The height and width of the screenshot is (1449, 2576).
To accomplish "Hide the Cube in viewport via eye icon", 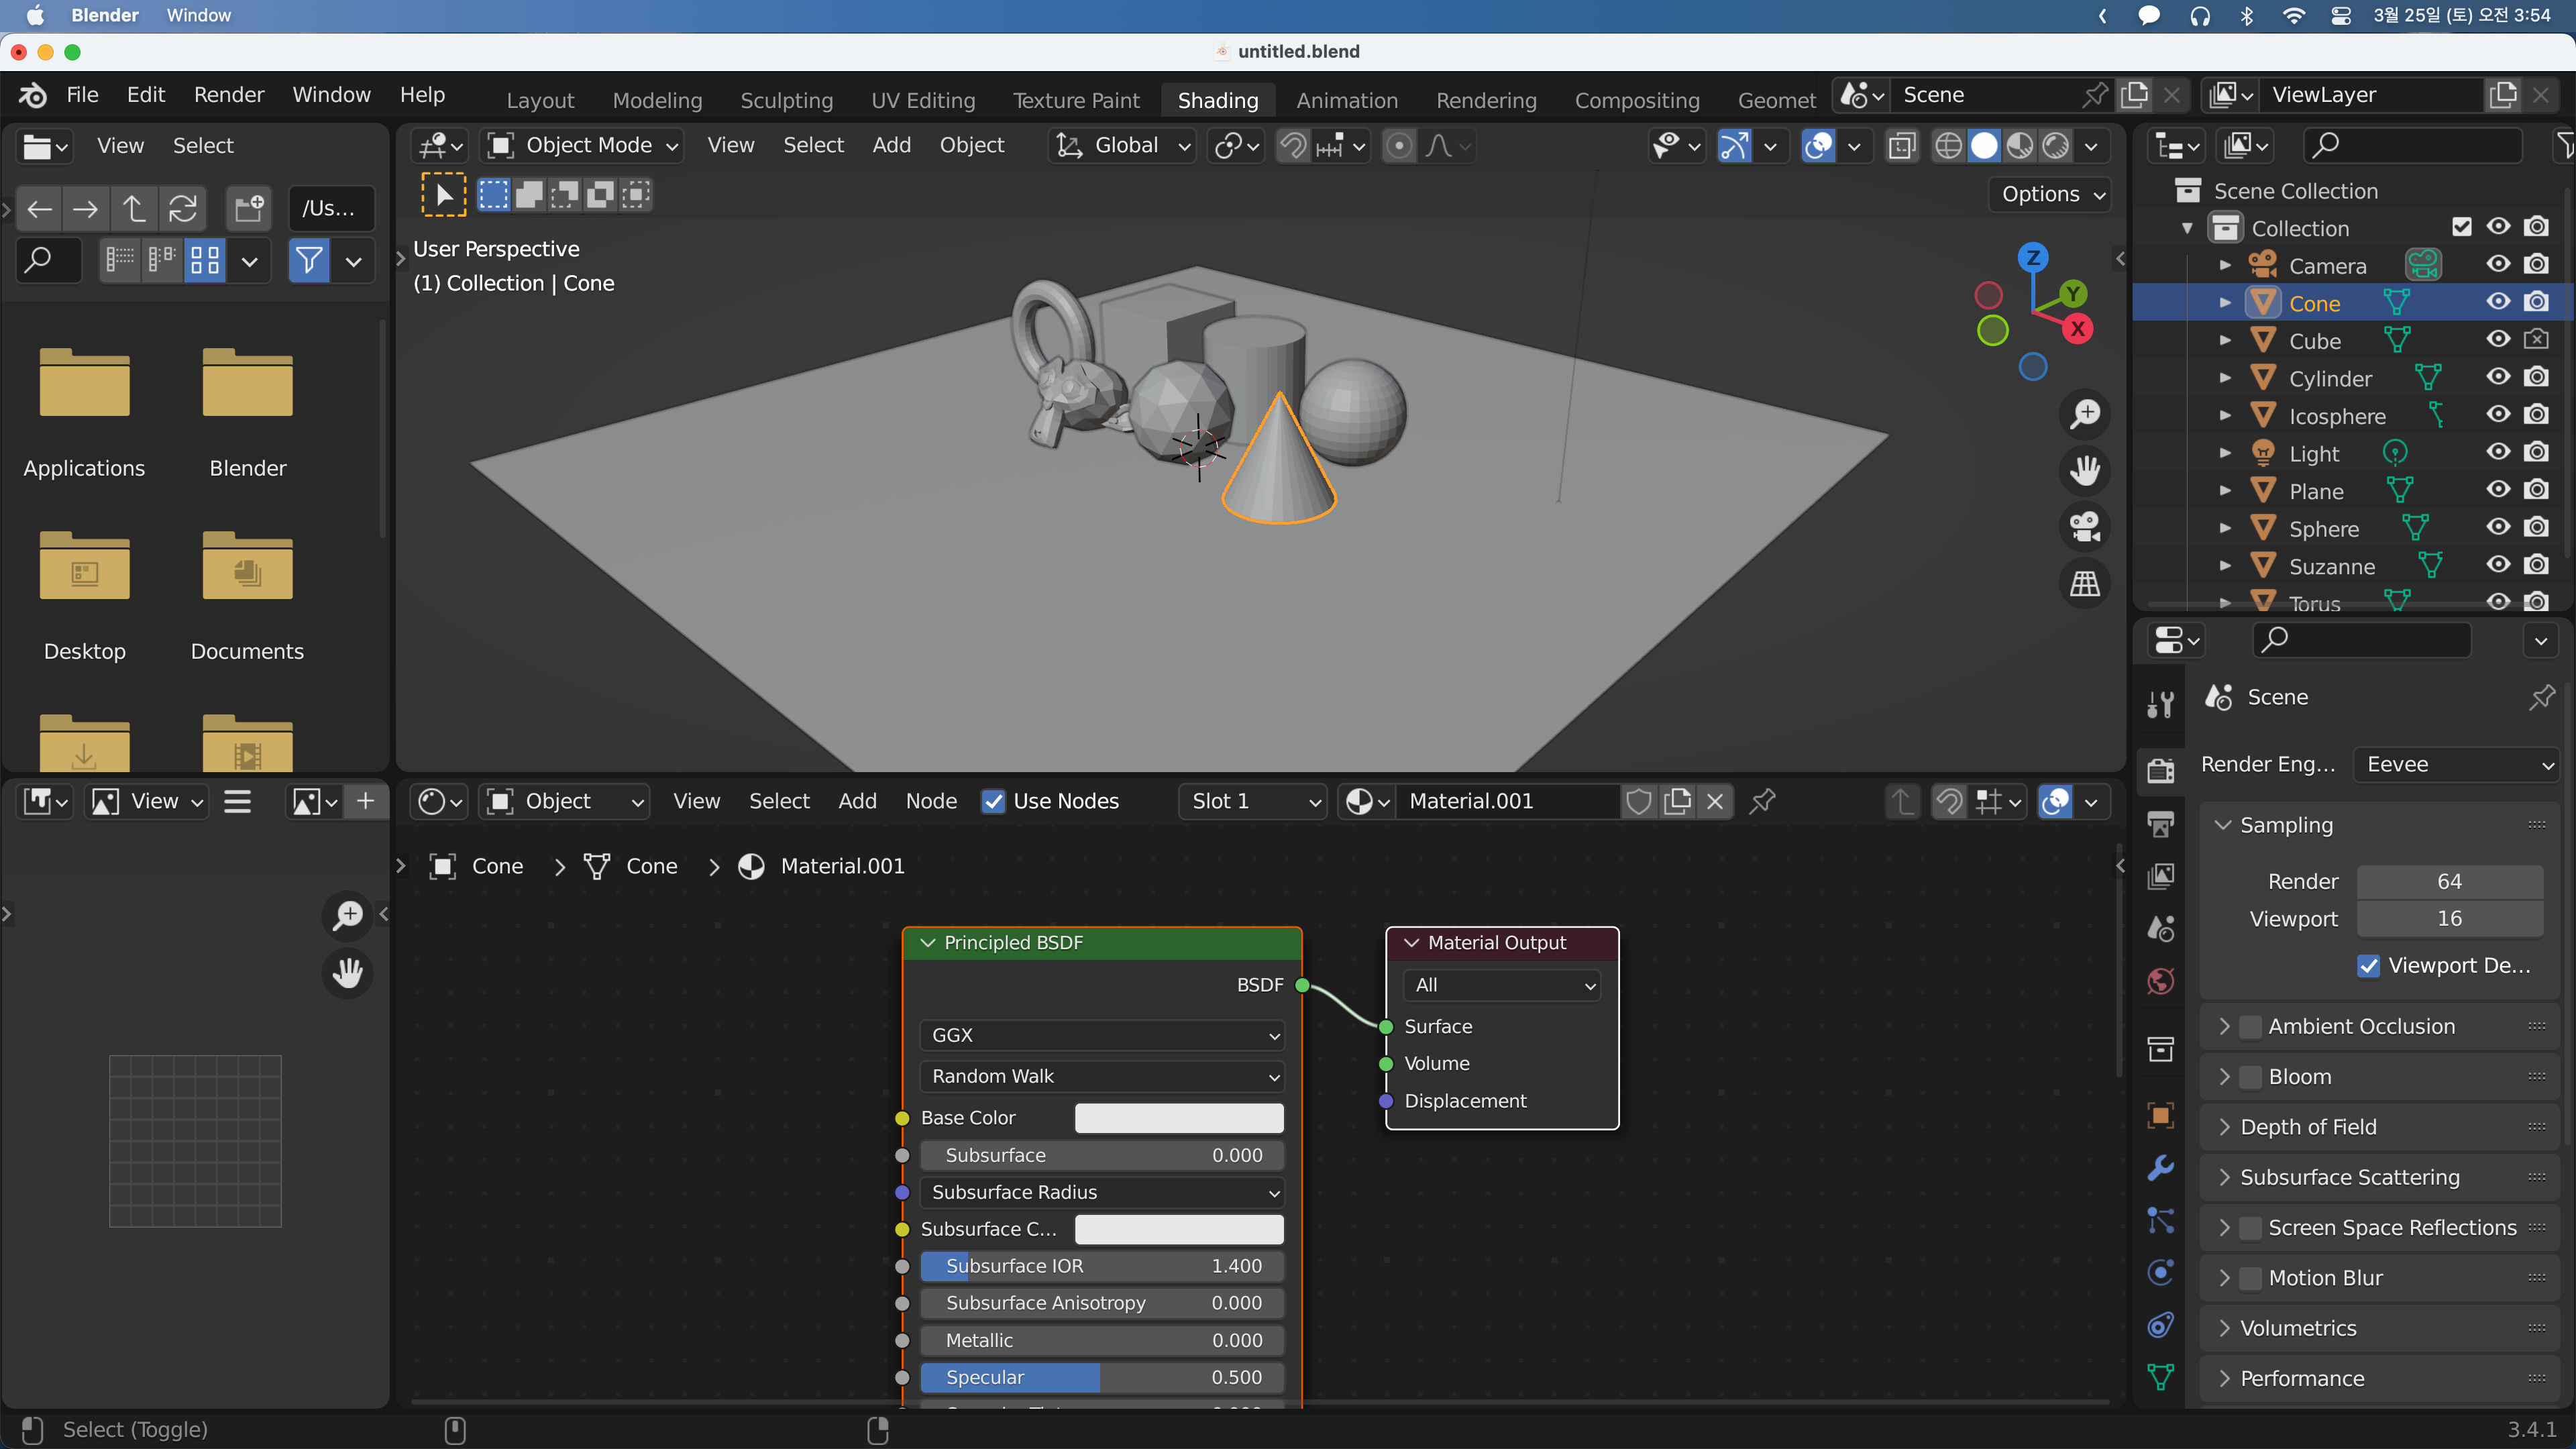I will point(2498,340).
